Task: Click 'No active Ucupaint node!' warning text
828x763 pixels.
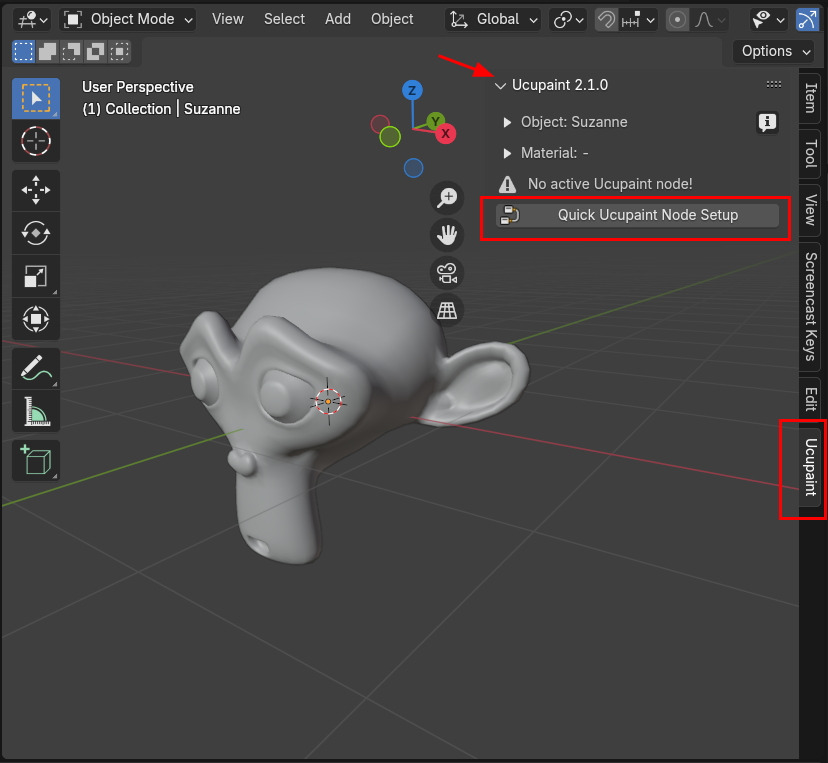Action: pos(610,184)
